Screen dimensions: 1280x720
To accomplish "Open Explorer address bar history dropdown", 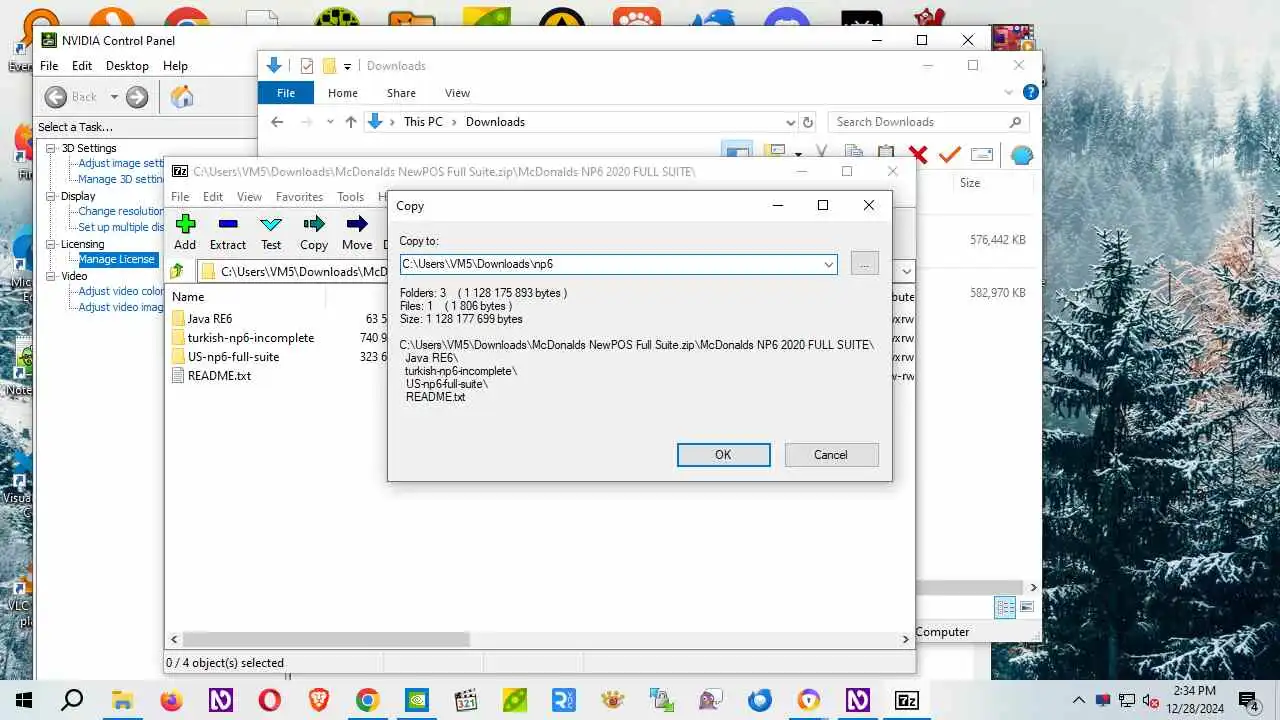I will coord(790,122).
